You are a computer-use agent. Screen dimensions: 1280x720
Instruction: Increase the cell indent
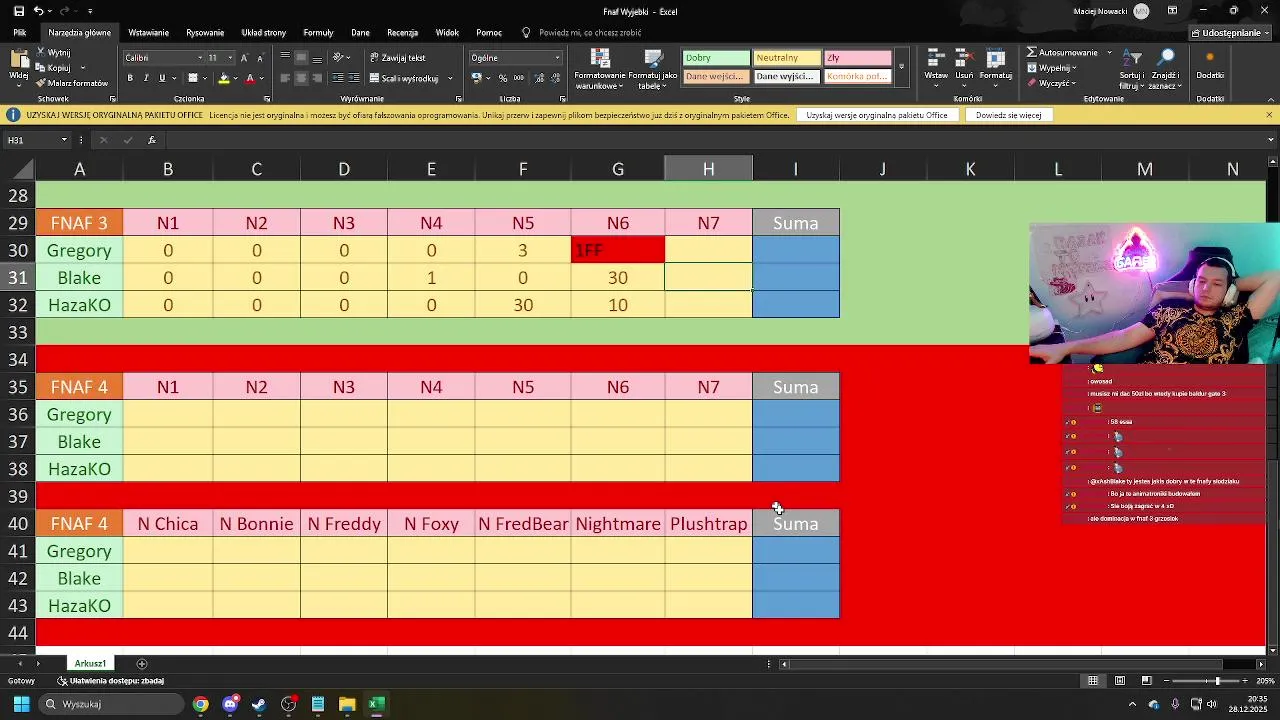tap(353, 78)
